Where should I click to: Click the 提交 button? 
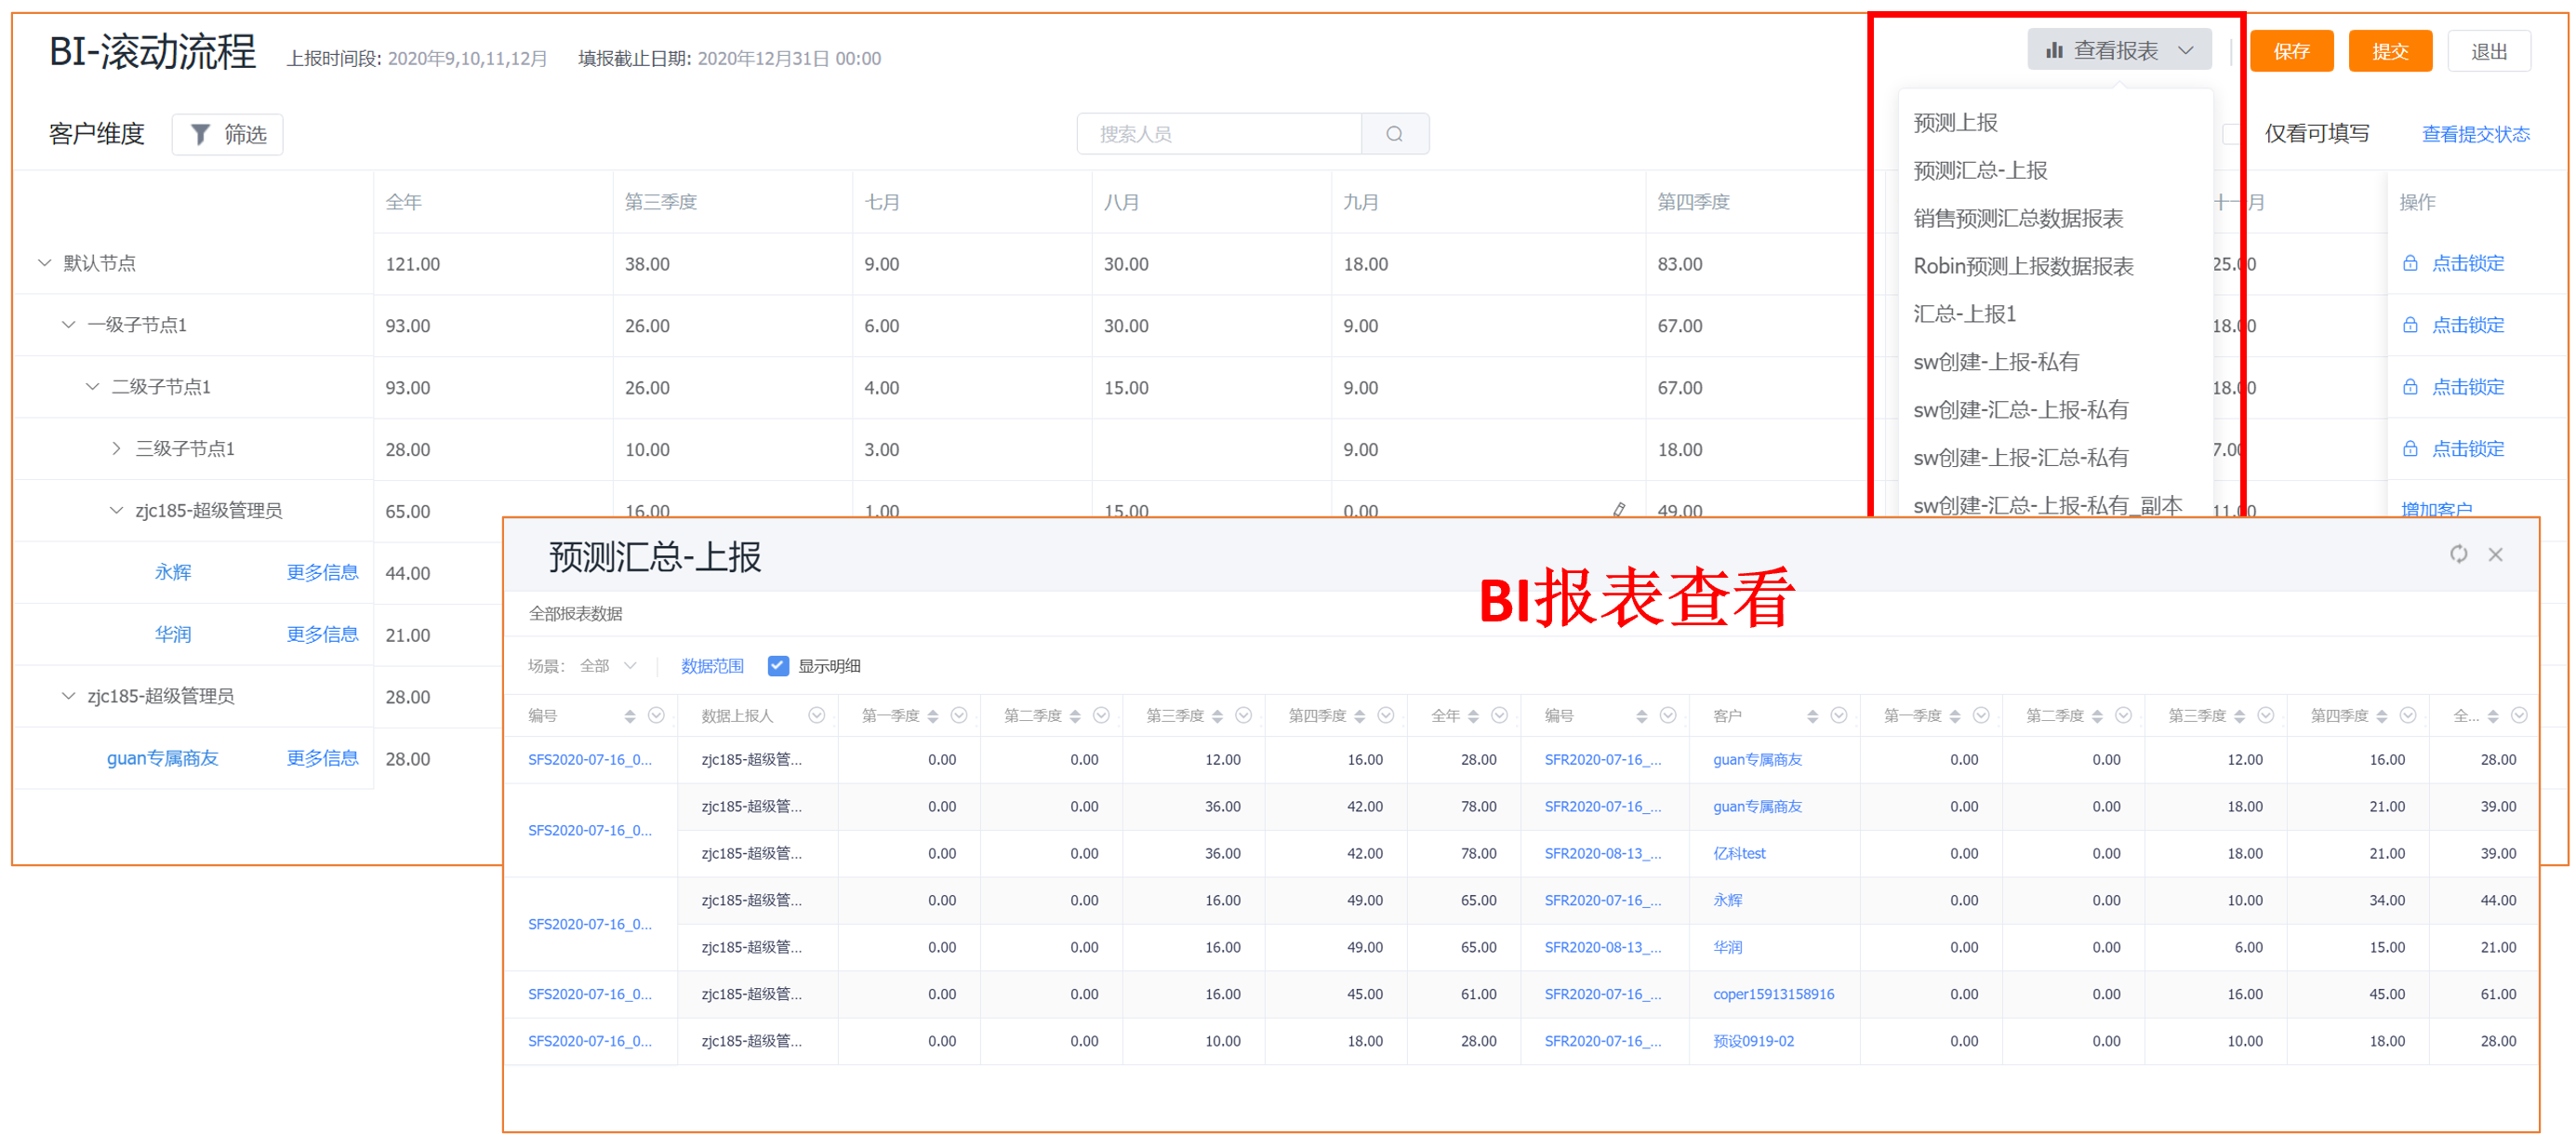coord(2389,51)
